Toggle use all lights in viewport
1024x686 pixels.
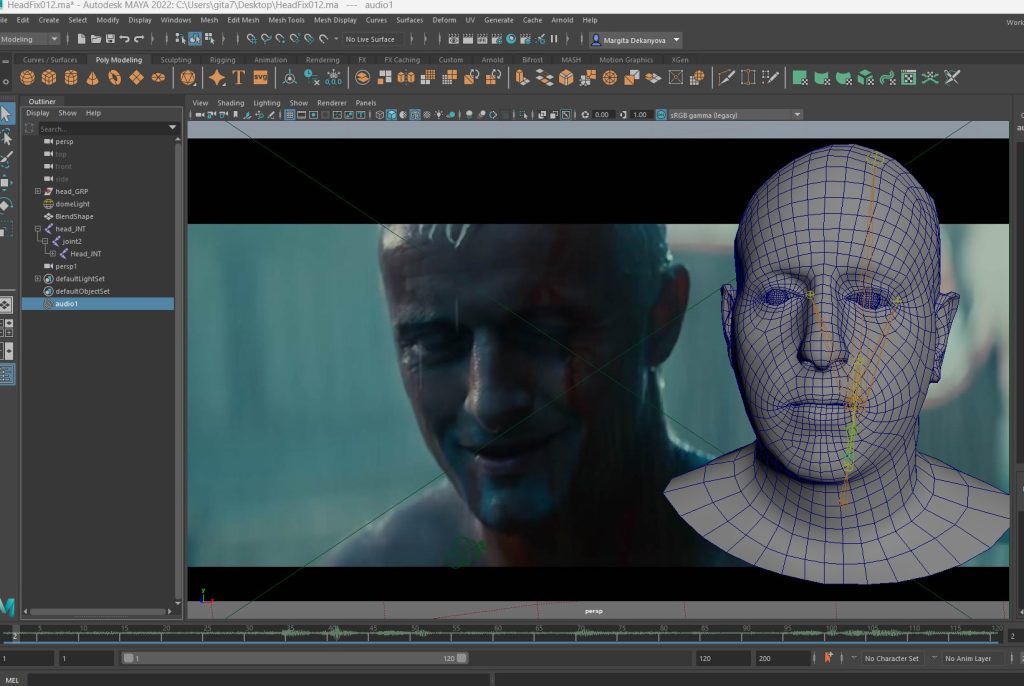[439, 115]
